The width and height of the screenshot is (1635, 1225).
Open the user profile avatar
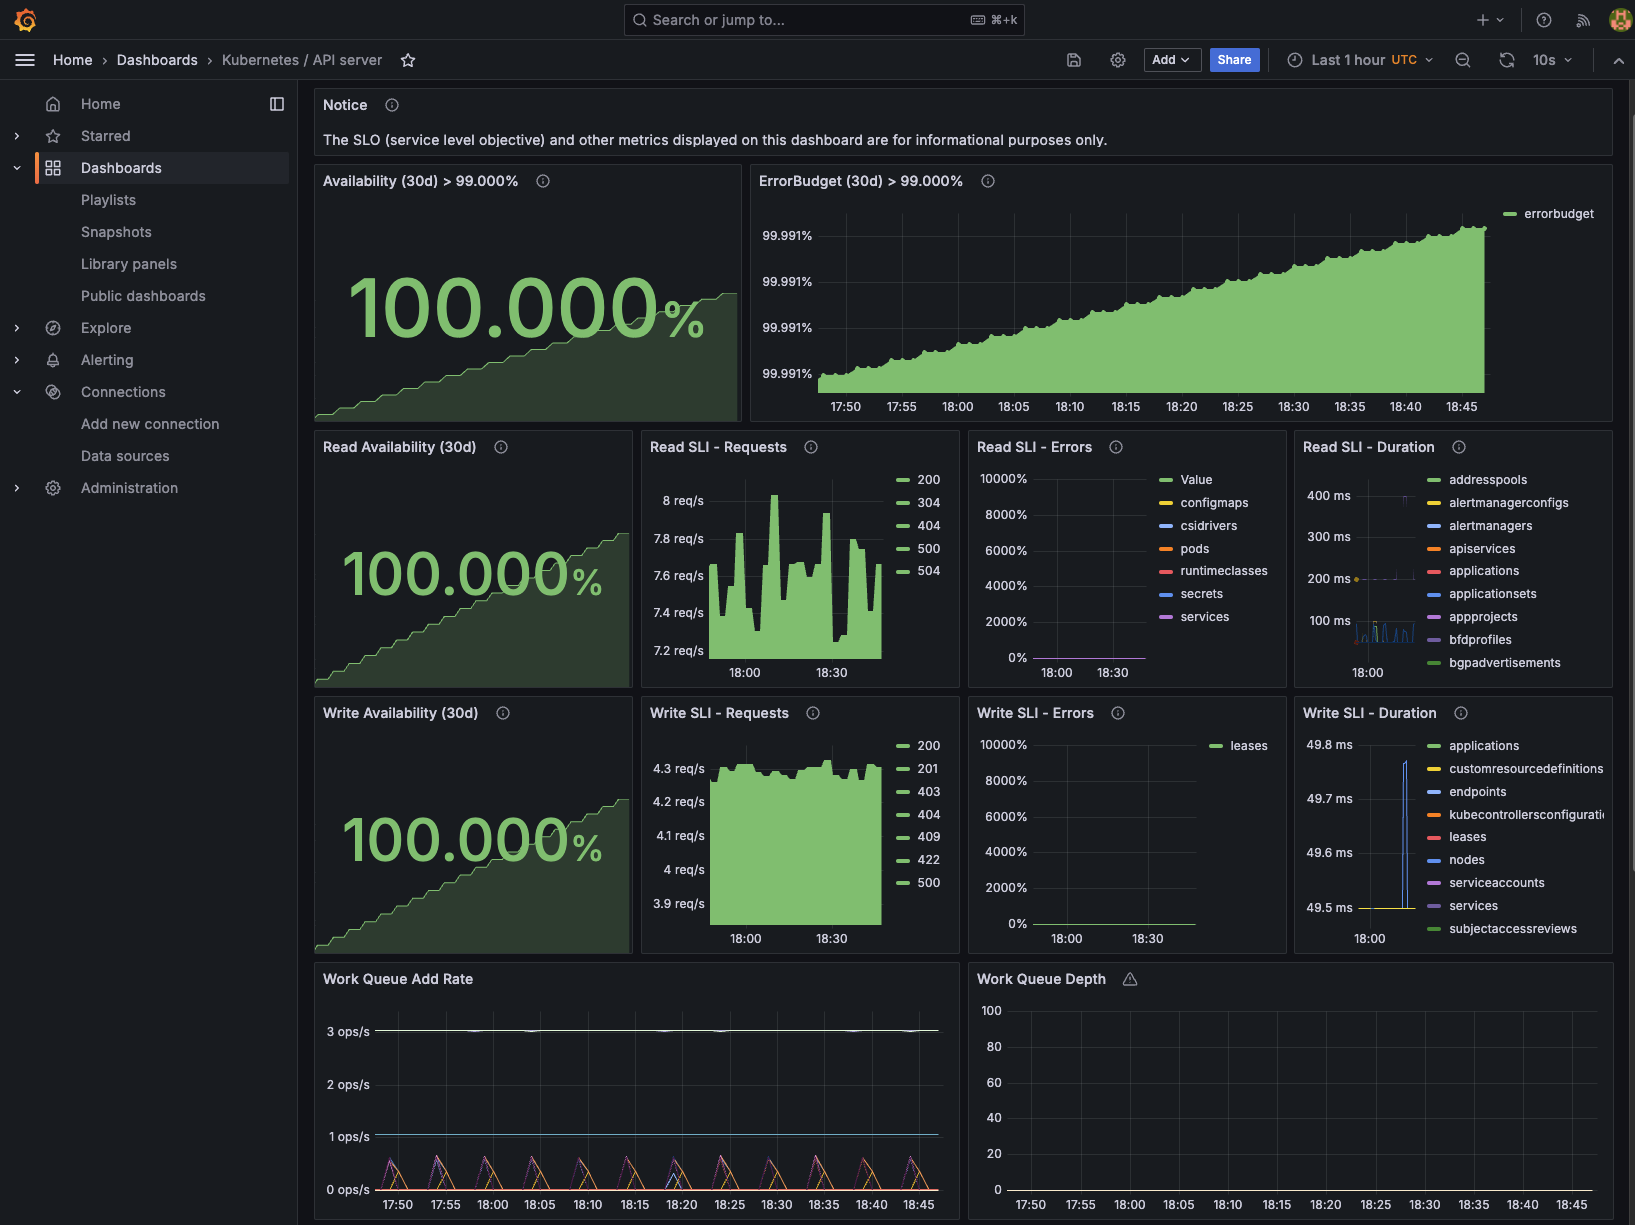1619,19
